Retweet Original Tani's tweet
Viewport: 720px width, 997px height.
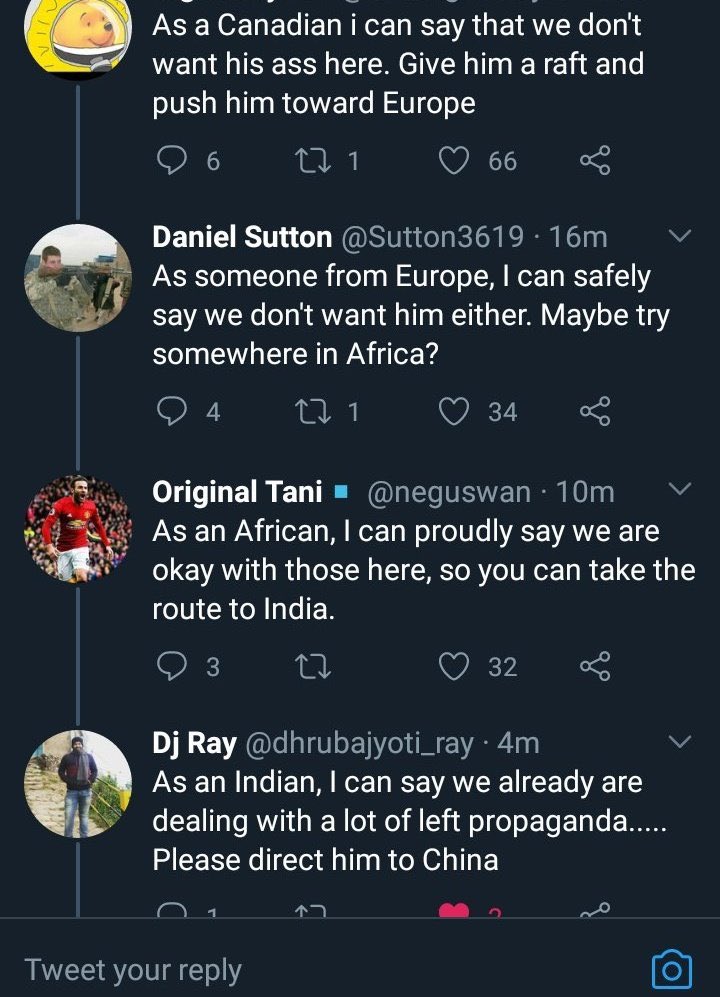click(x=314, y=666)
